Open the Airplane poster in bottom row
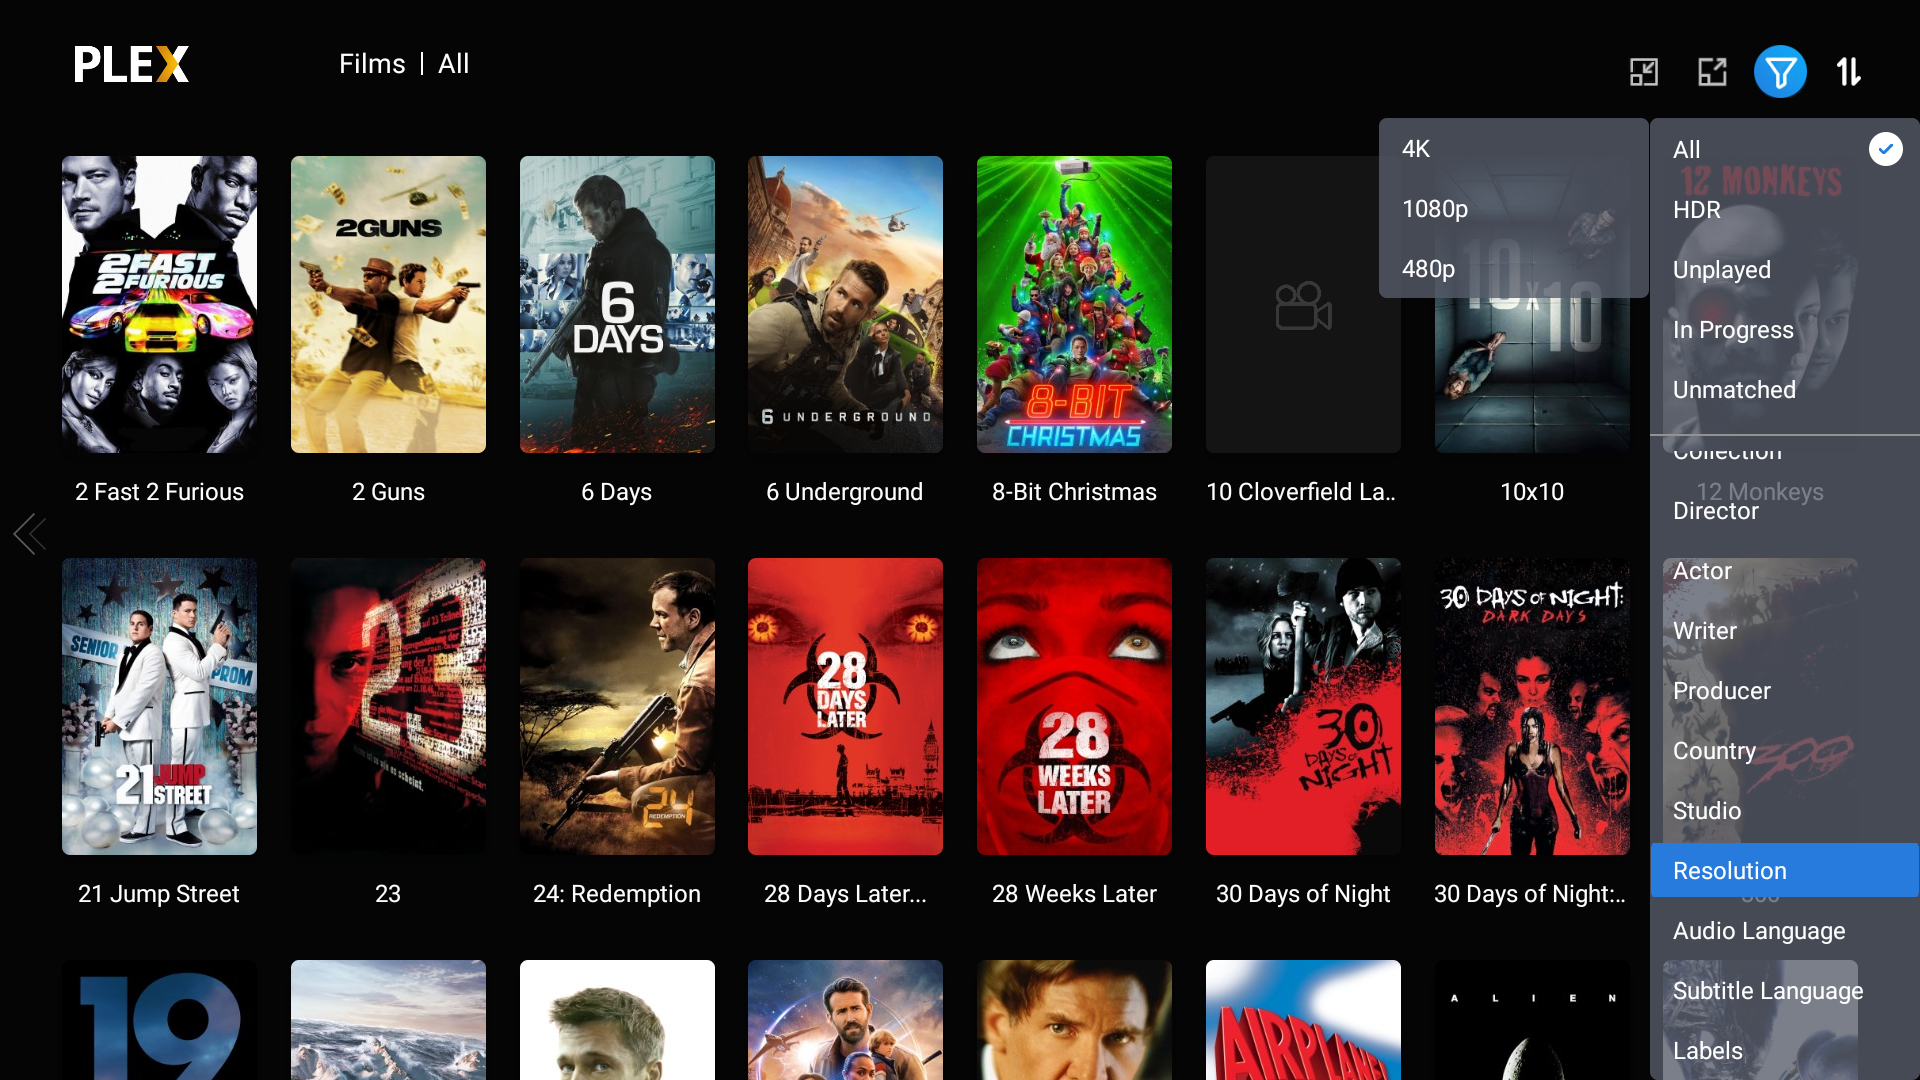Screen dimensions: 1920x1080 [1303, 1020]
